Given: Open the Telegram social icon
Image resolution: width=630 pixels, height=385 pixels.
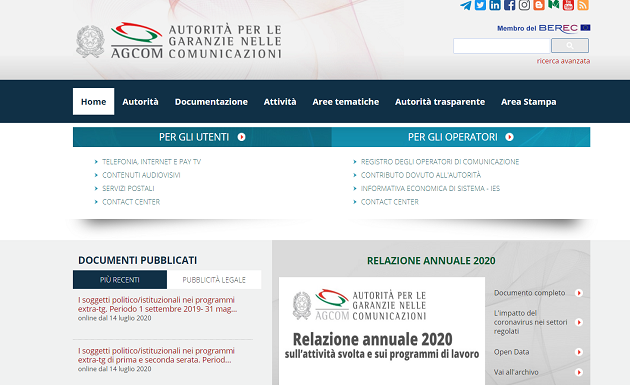Looking at the screenshot, I should [466, 5].
